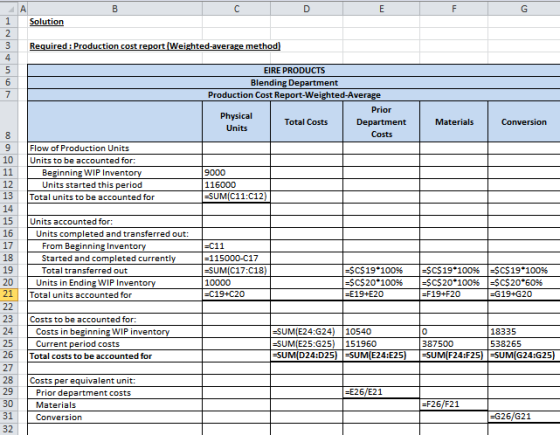Click 'Production Cost Report-Weighted-Average' cell
The height and width of the screenshot is (435, 560).
294,95
